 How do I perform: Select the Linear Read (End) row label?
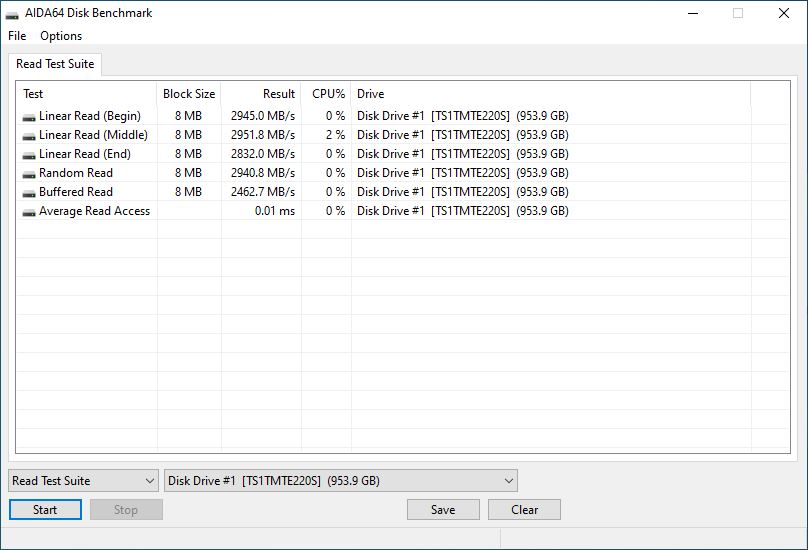pyautogui.click(x=85, y=154)
